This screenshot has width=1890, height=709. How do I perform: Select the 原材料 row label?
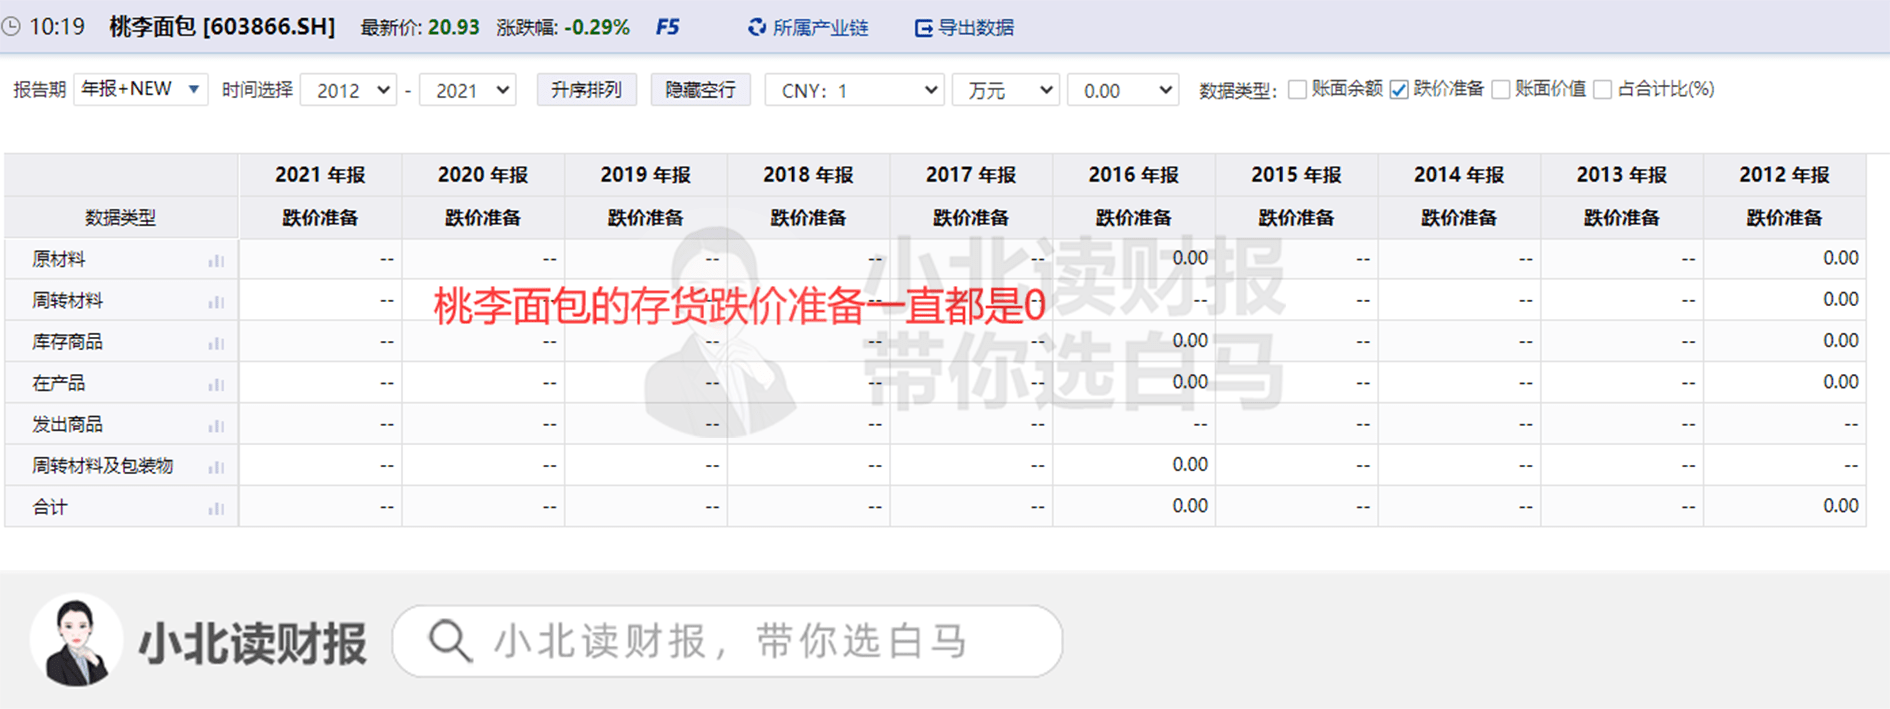(59, 260)
